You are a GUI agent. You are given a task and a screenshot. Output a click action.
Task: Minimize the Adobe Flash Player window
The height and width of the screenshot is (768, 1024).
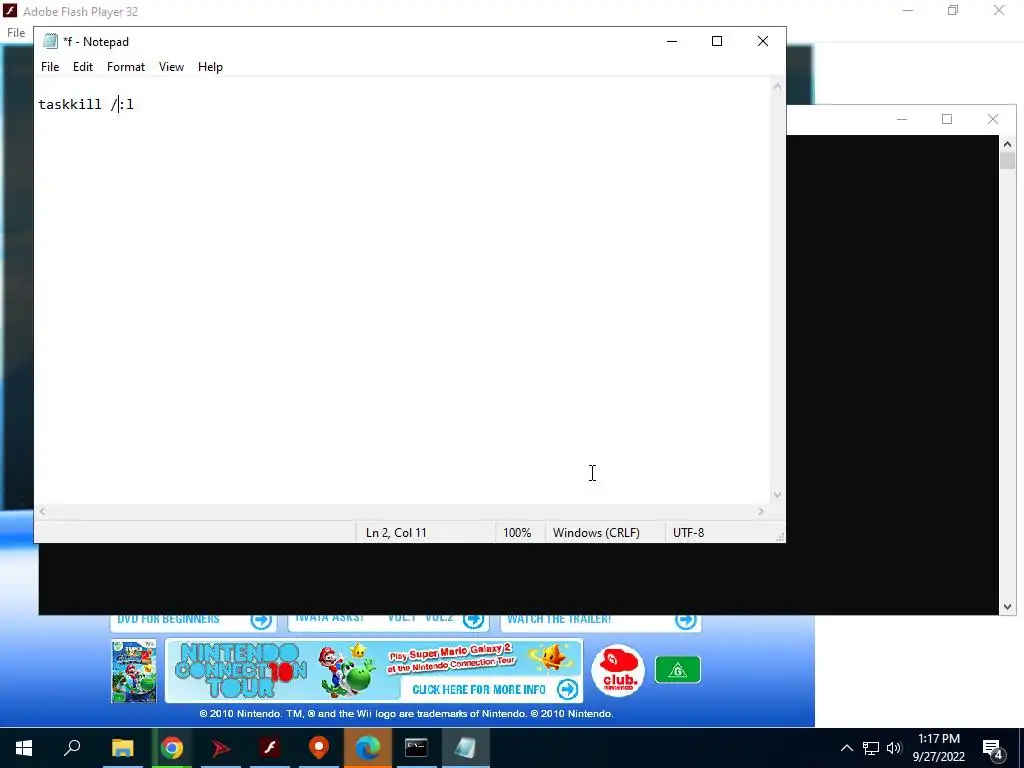click(x=908, y=10)
